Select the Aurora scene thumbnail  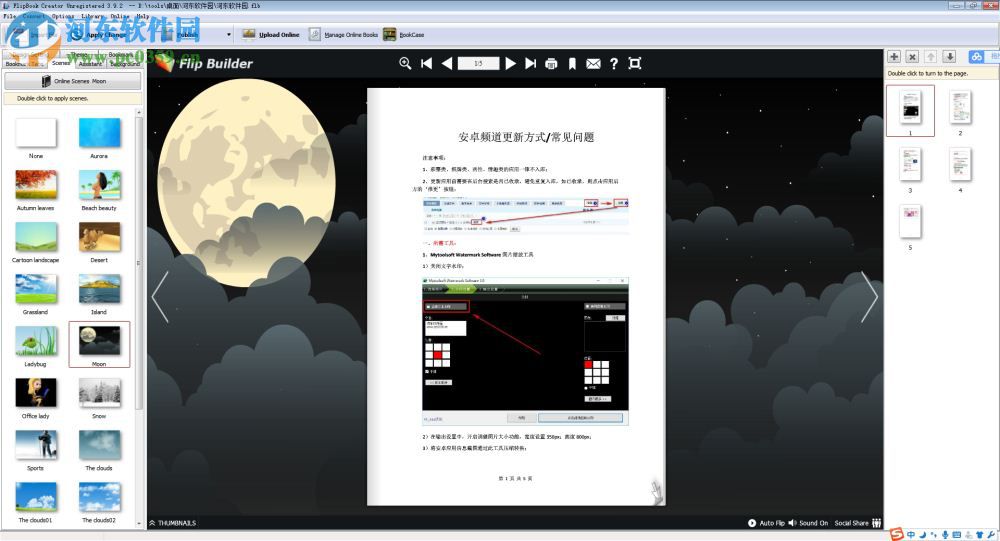99,134
